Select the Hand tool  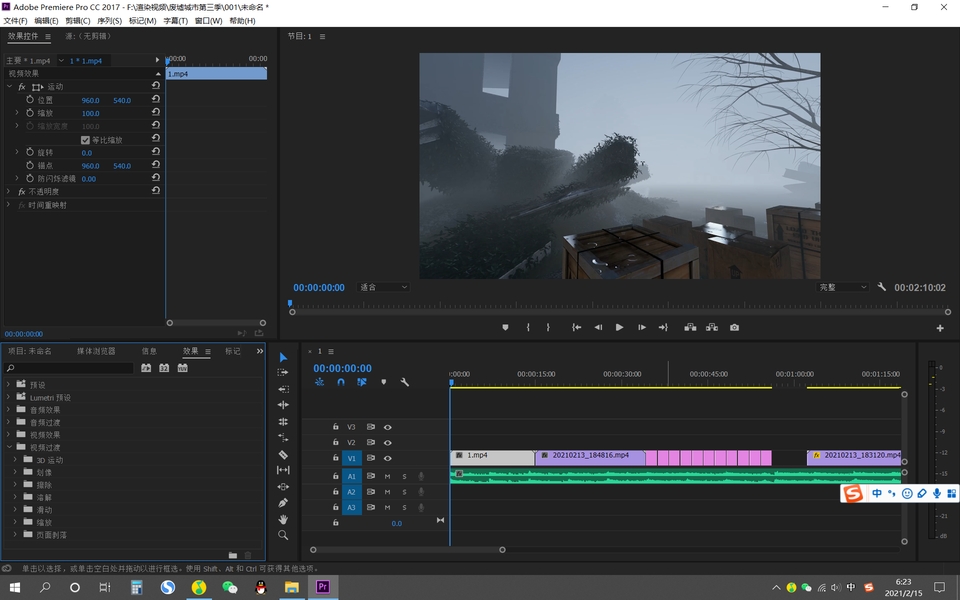[x=283, y=519]
